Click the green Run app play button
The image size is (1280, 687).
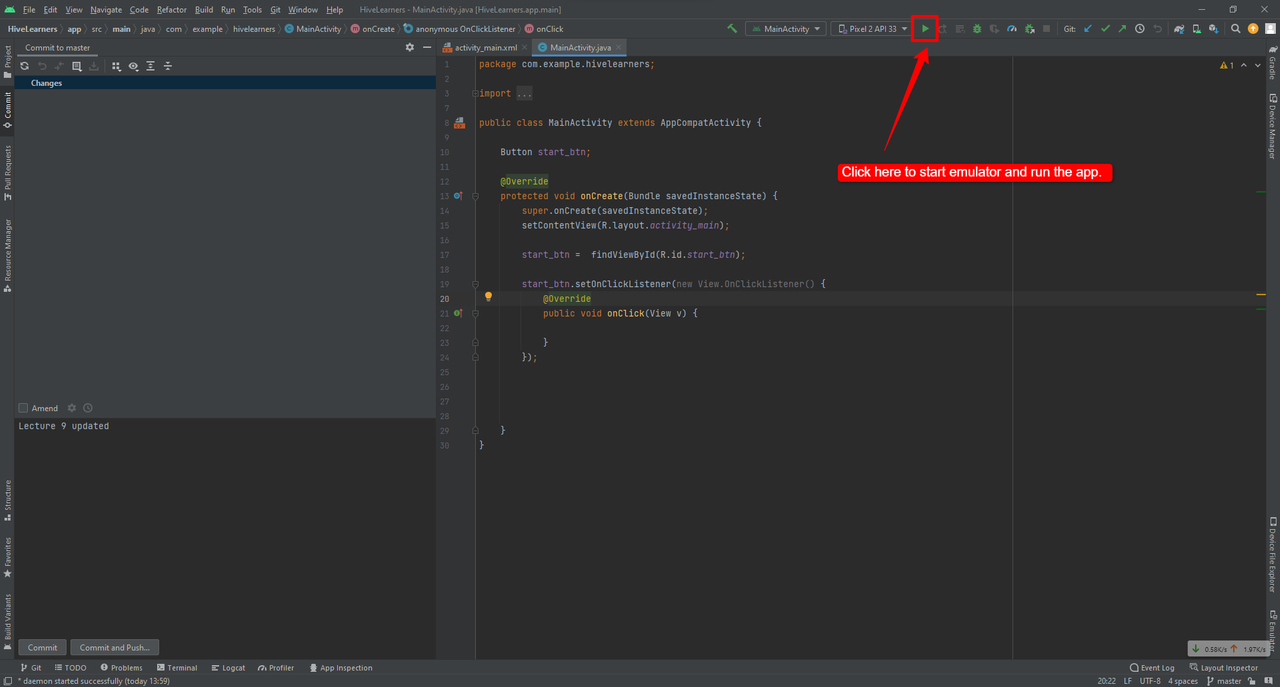pos(925,29)
